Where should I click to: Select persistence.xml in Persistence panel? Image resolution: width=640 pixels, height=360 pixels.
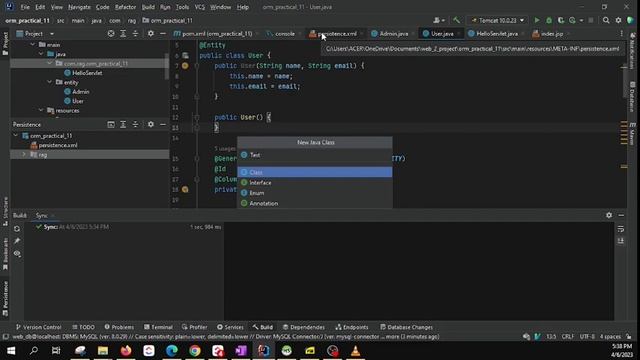point(58,145)
